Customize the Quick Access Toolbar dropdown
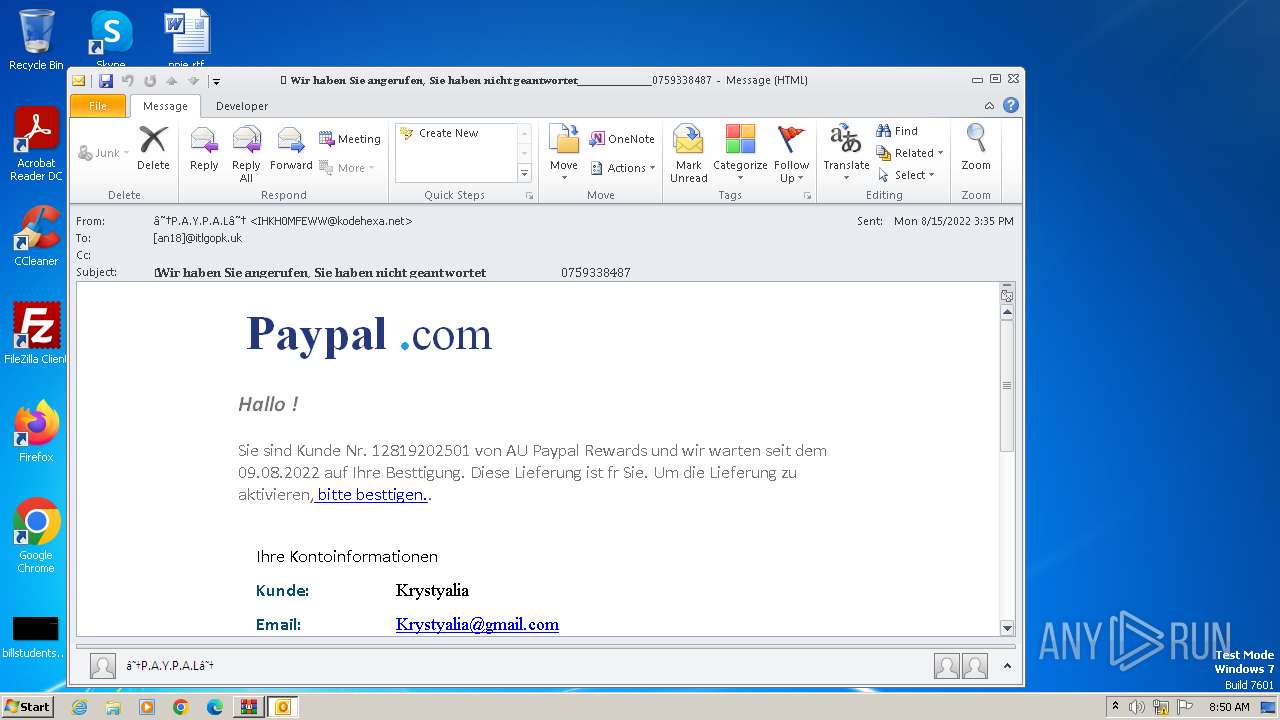The height and width of the screenshot is (720, 1280). 215,81
